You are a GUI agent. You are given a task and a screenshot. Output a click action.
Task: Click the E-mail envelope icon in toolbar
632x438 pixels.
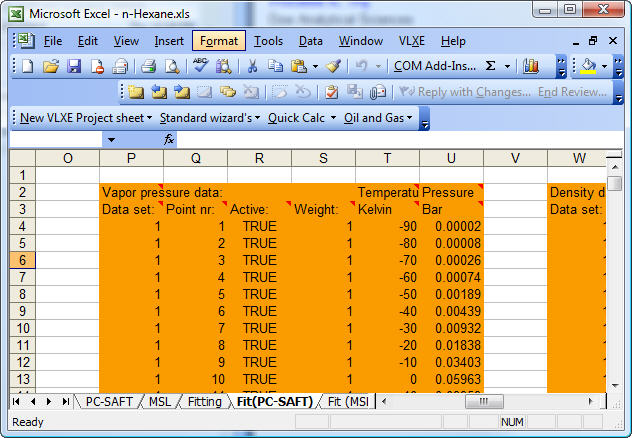[x=120, y=66]
